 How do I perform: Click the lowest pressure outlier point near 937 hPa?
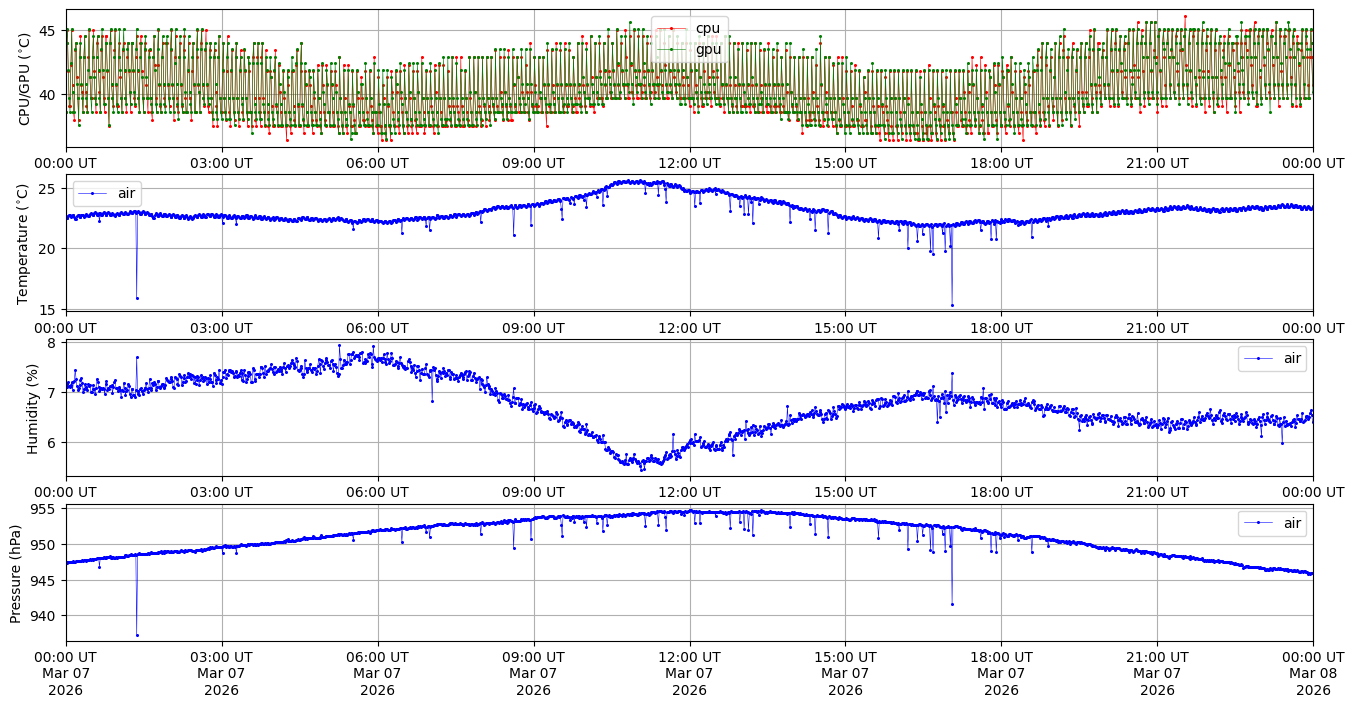coord(137,635)
